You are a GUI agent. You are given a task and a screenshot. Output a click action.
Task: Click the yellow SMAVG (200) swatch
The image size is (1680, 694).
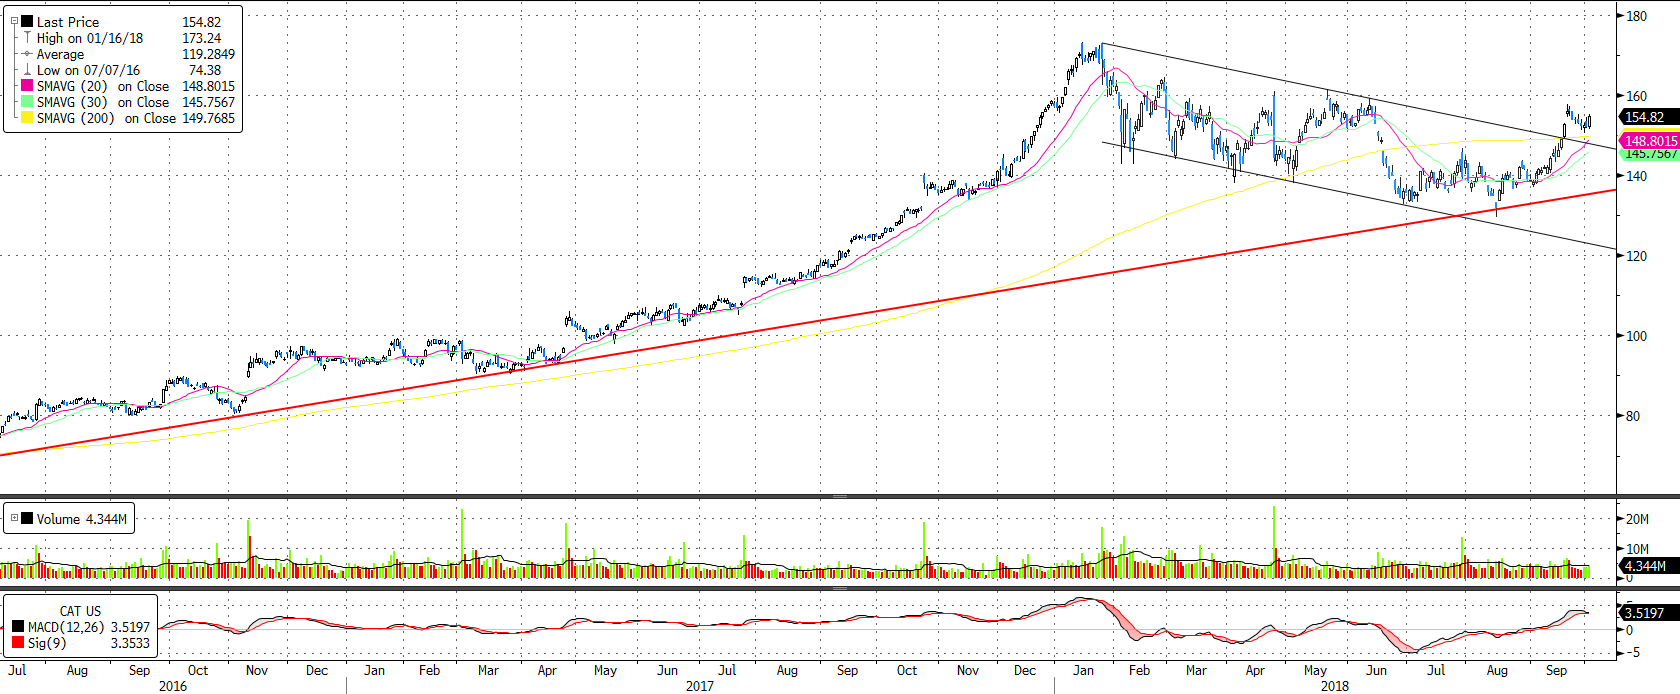pos(27,118)
